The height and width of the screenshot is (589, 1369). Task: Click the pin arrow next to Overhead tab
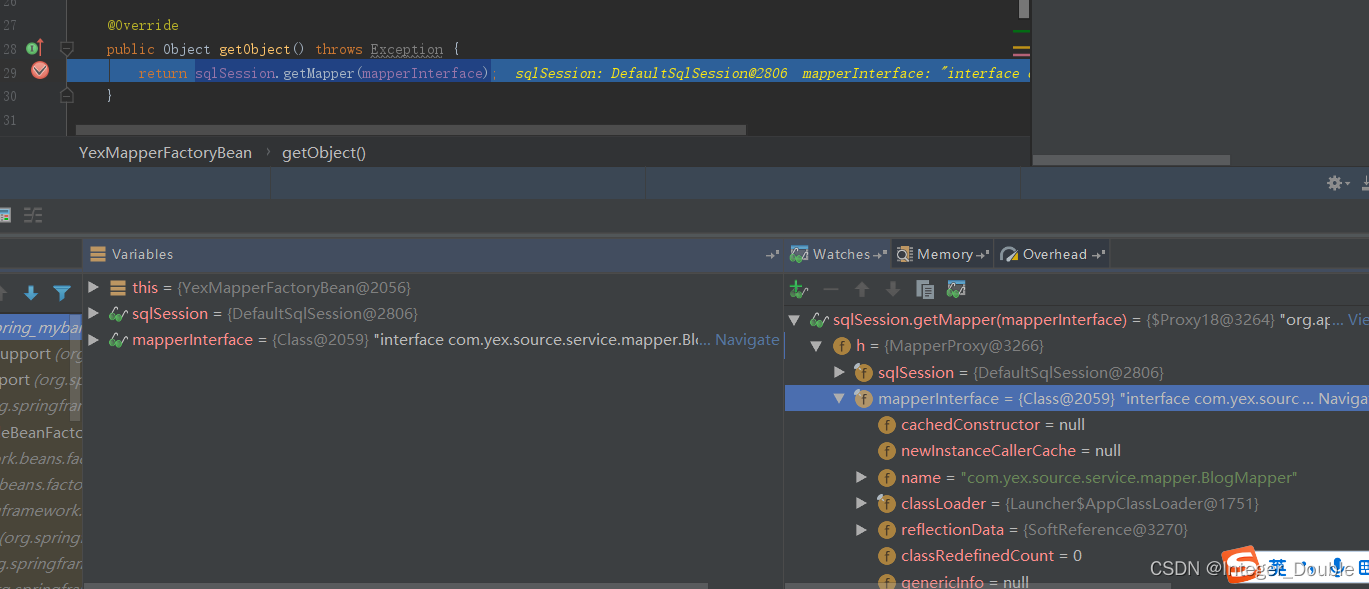tap(1098, 255)
